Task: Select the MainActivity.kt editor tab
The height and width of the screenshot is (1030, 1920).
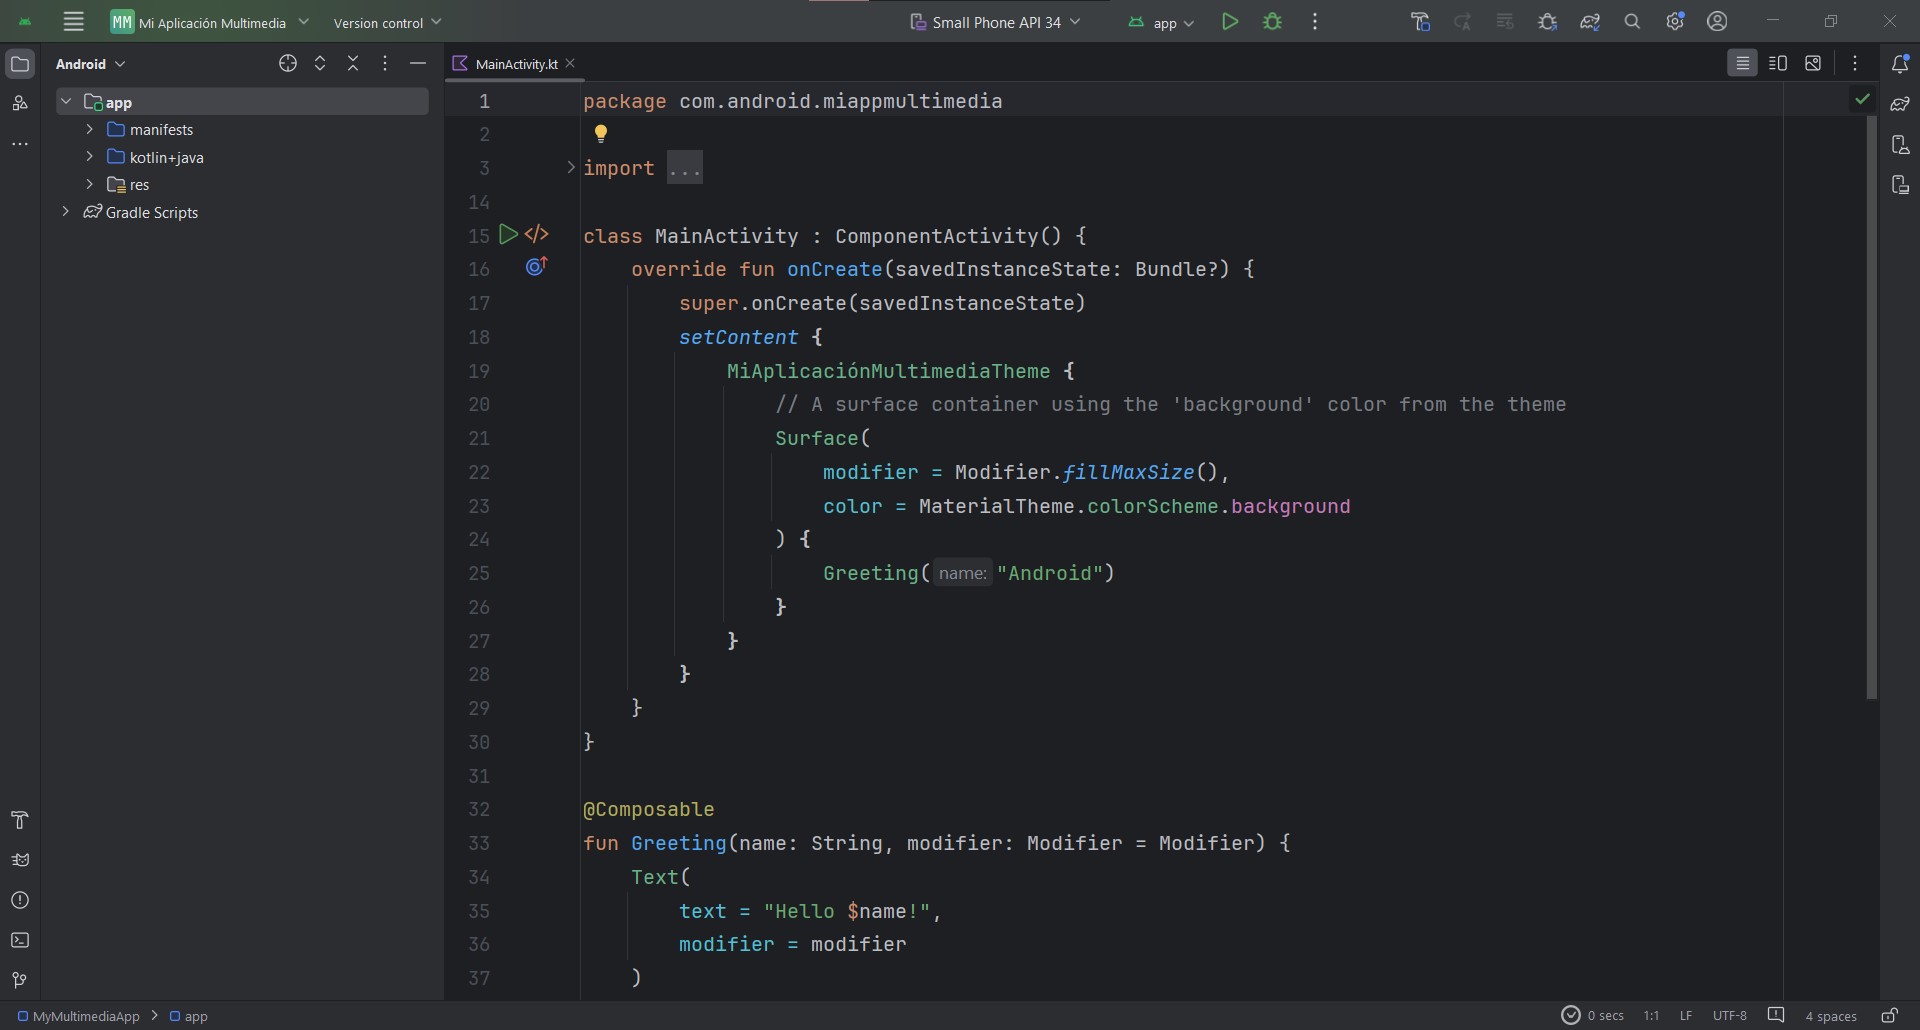Action: tap(515, 64)
